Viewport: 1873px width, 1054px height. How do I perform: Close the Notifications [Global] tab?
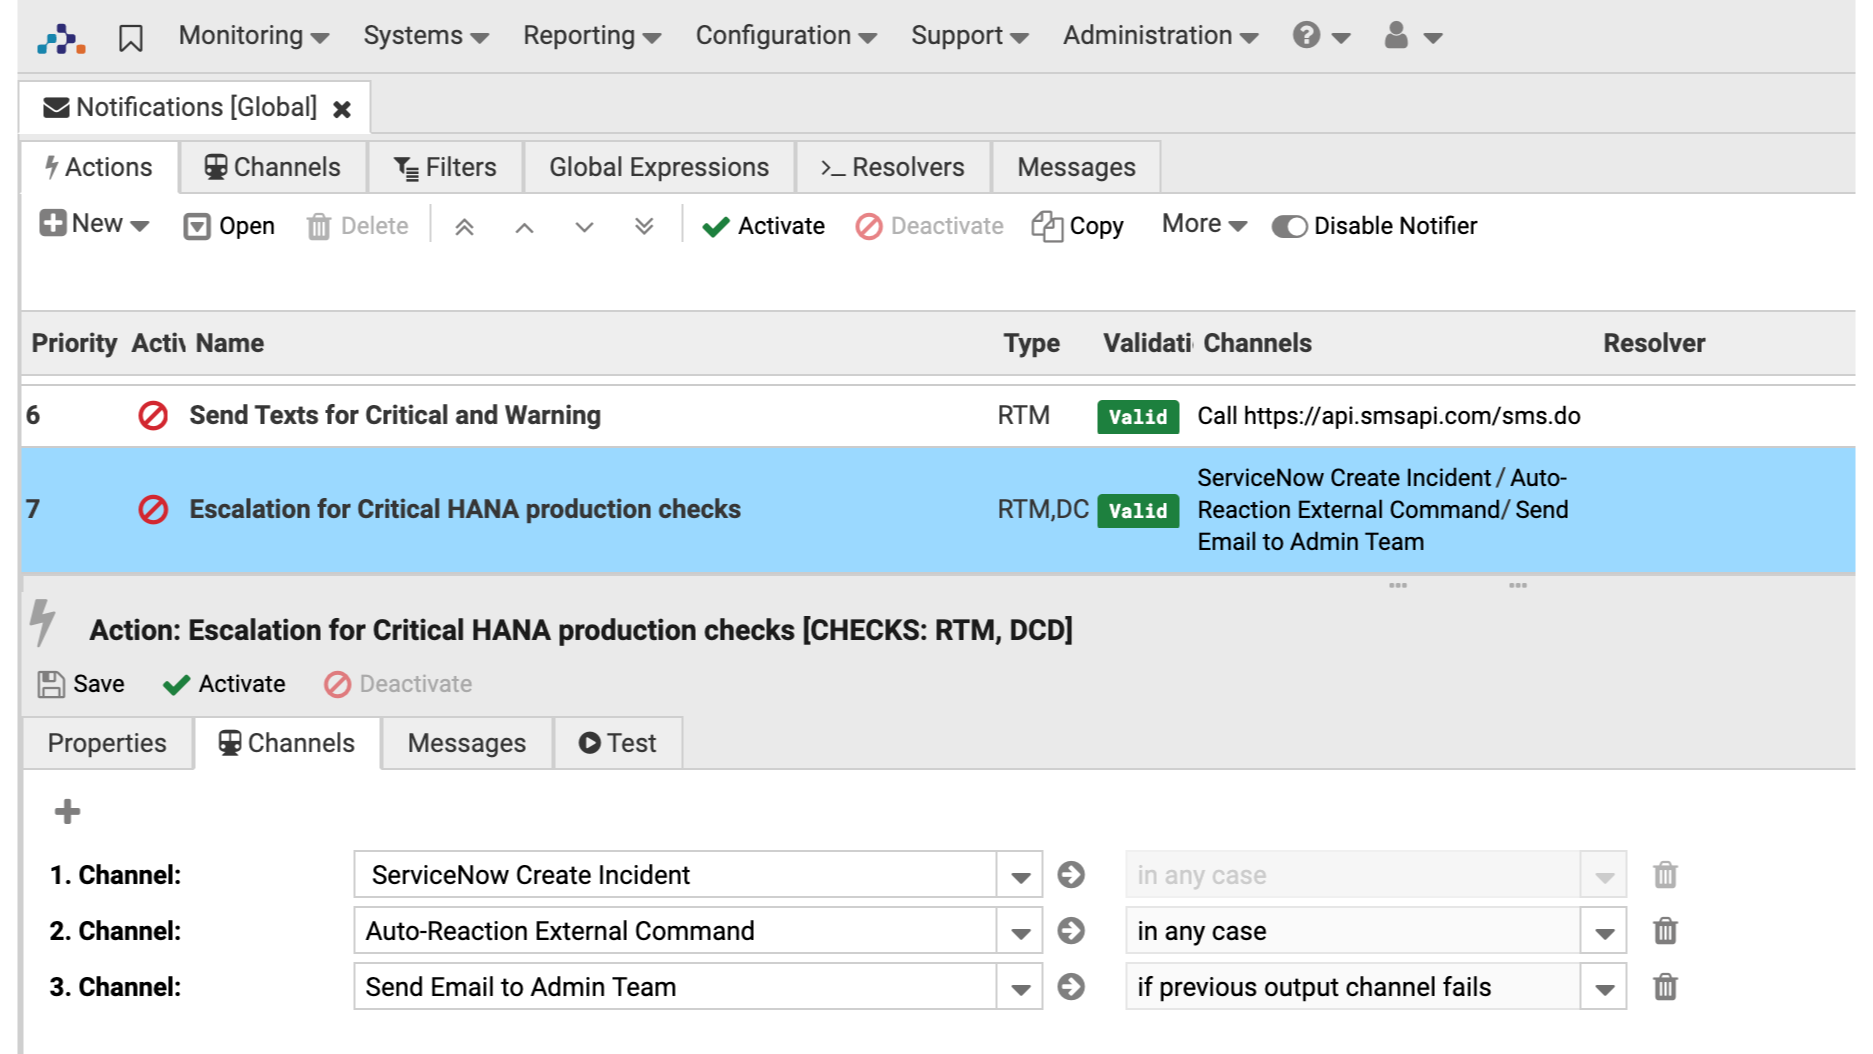pyautogui.click(x=342, y=109)
